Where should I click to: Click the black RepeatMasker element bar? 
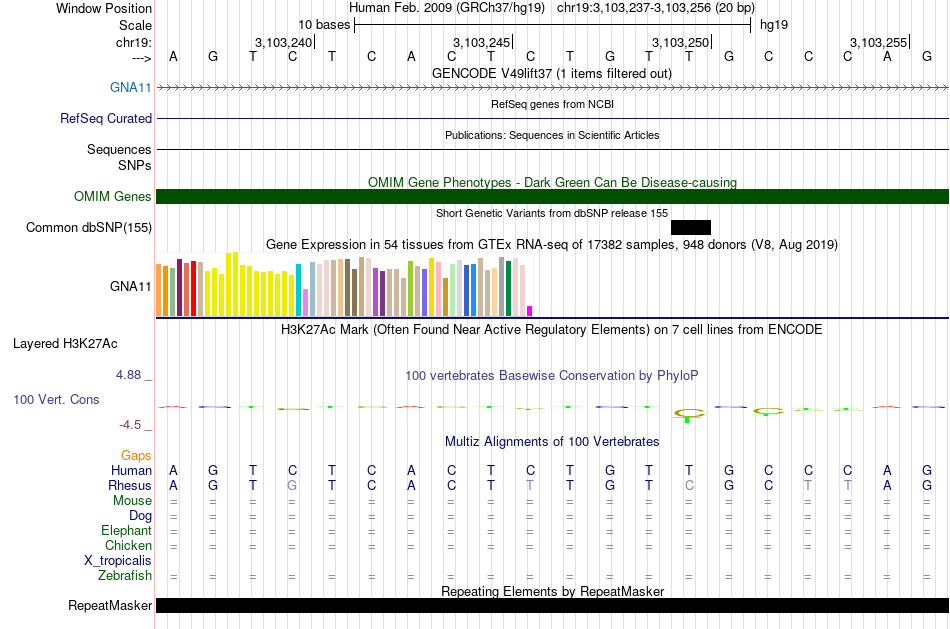pos(552,606)
